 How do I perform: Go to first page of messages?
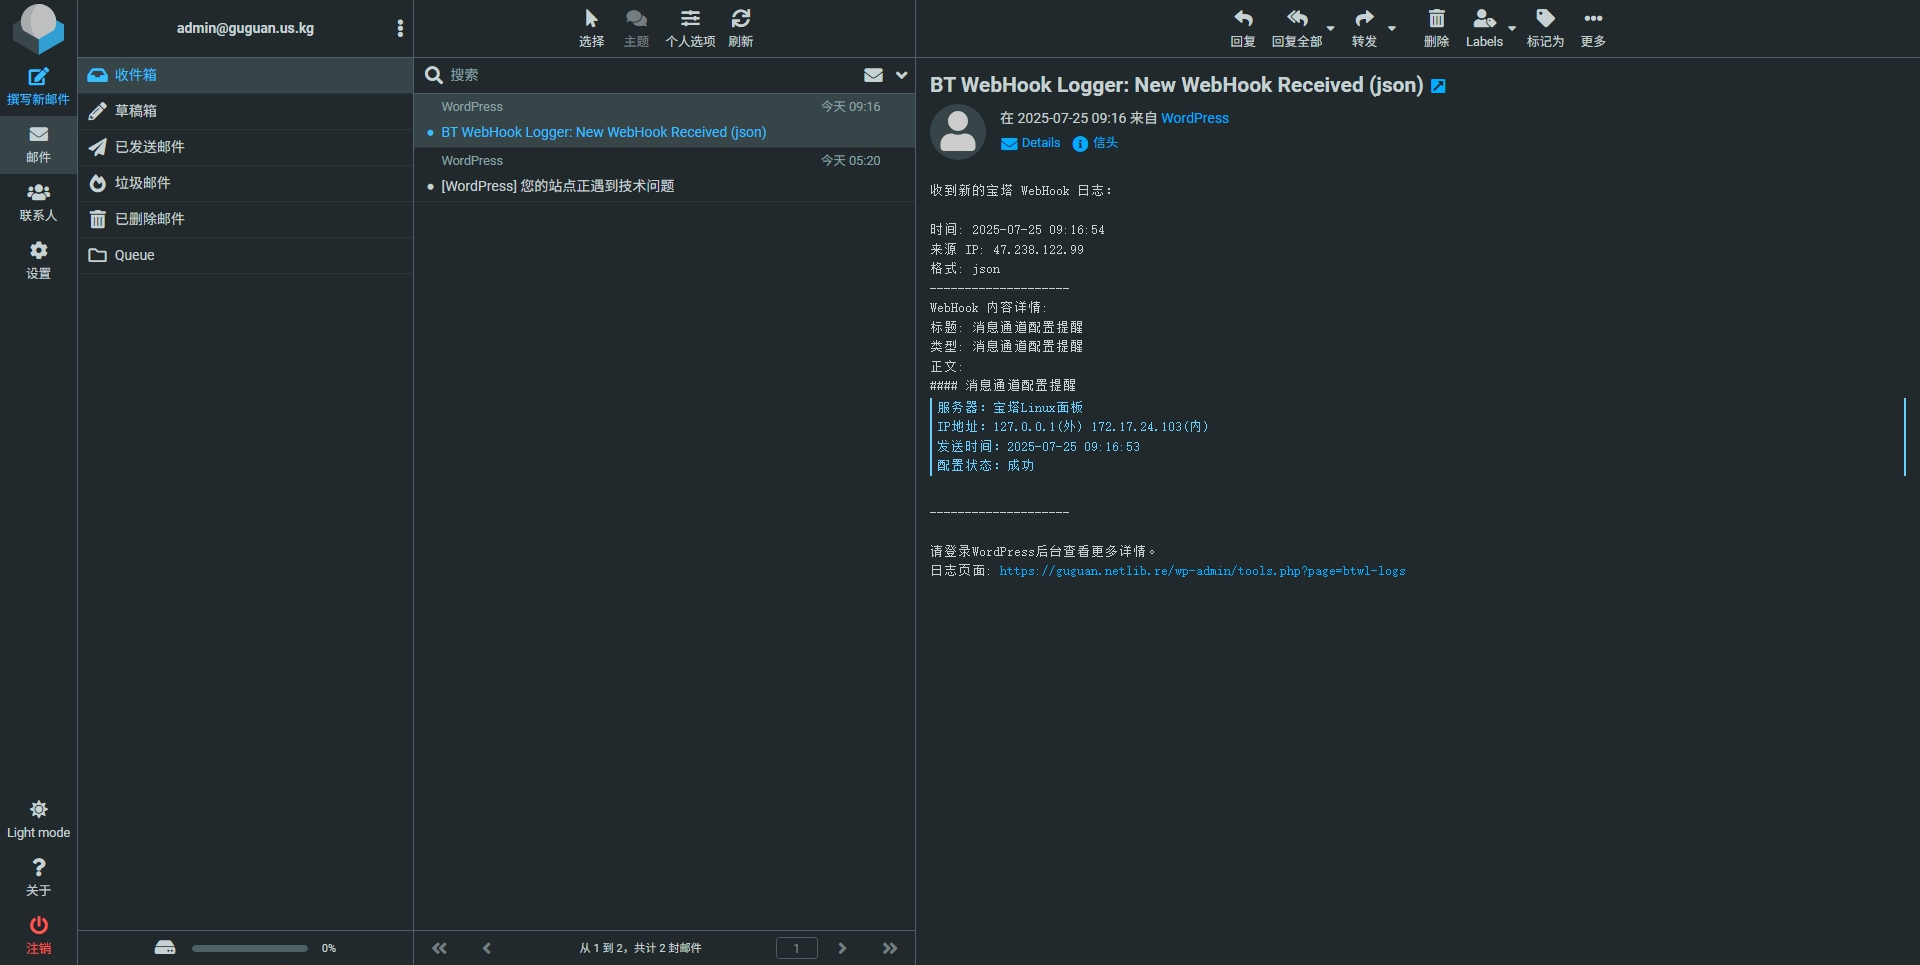coord(439,948)
